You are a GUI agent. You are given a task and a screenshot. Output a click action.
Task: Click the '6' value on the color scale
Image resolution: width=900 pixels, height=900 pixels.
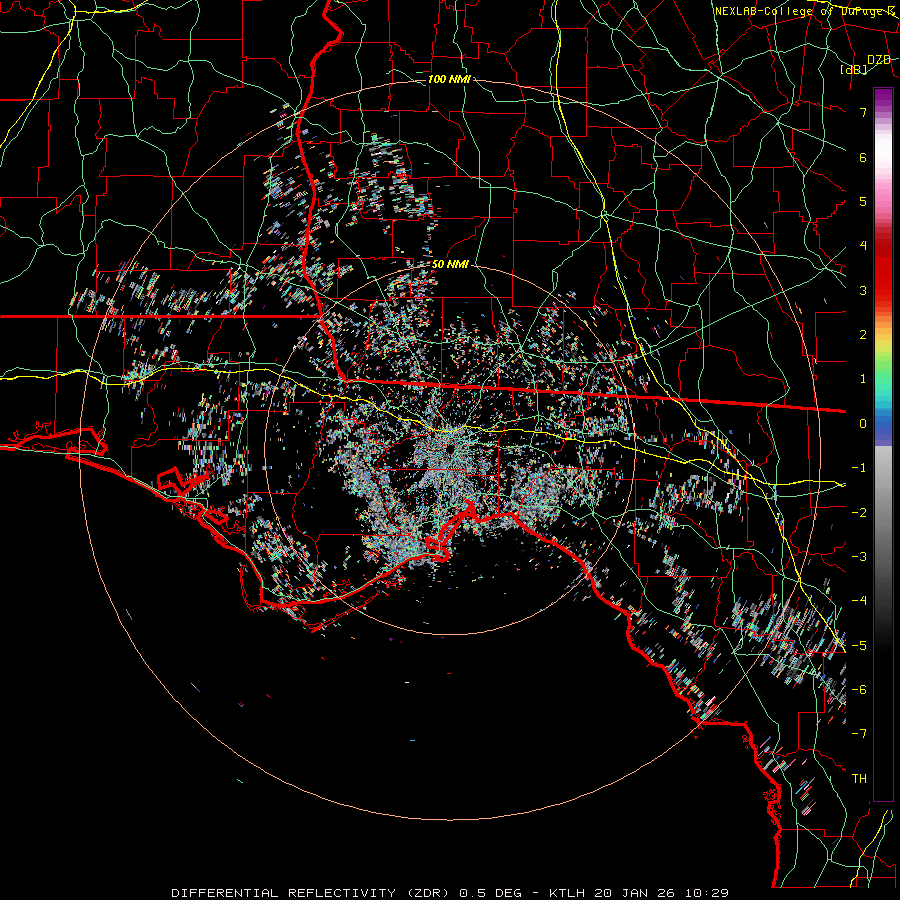tap(863, 157)
